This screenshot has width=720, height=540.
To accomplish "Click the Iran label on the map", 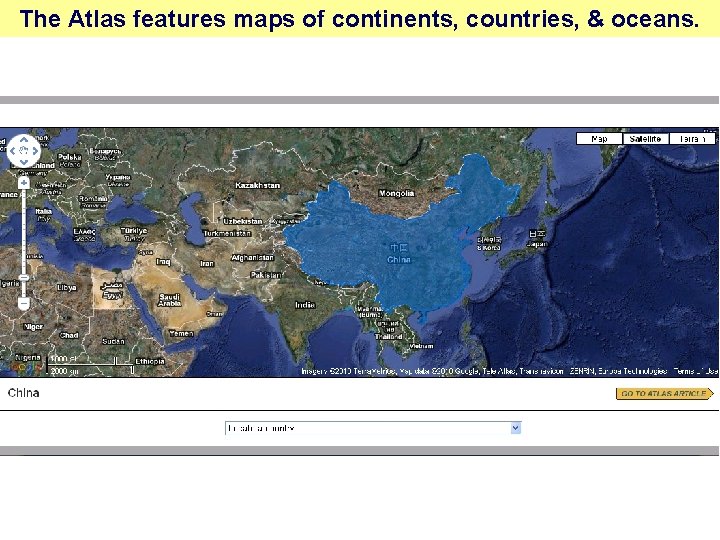I will [x=207, y=264].
